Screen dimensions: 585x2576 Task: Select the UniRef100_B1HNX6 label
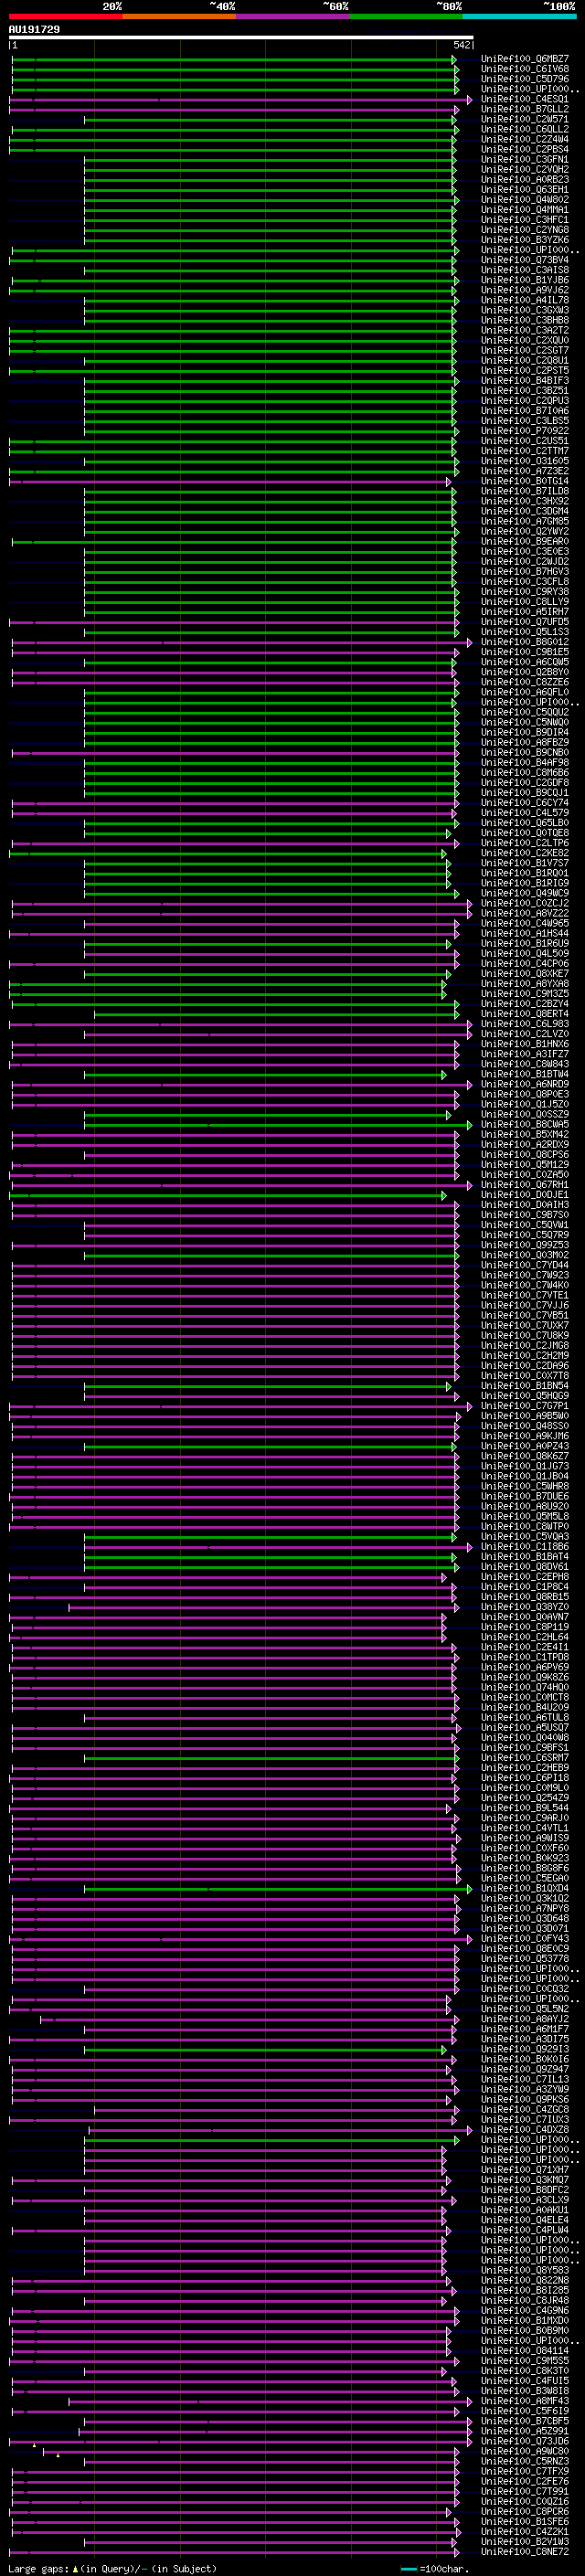pos(525,1045)
